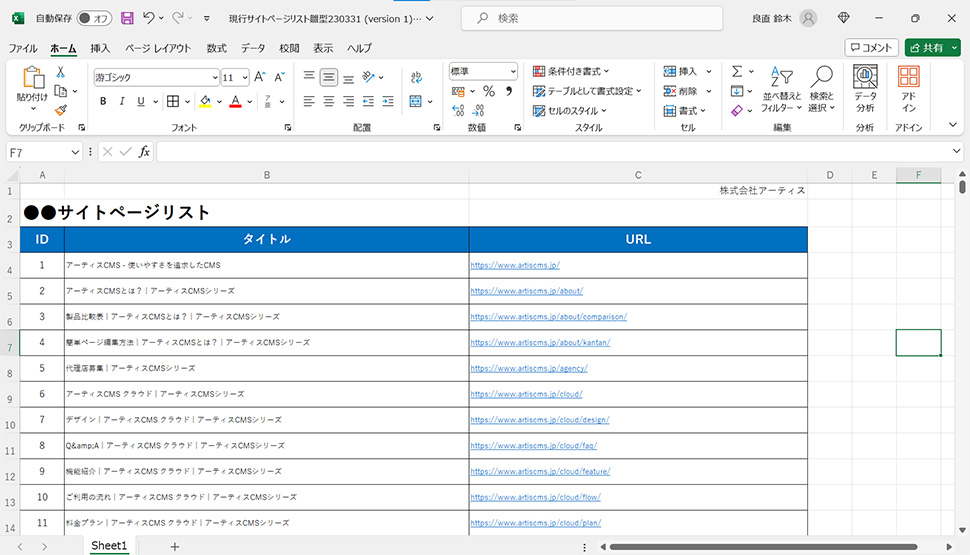The image size is (970, 555).
Task: Click the Redo arrow icon
Action: click(178, 18)
